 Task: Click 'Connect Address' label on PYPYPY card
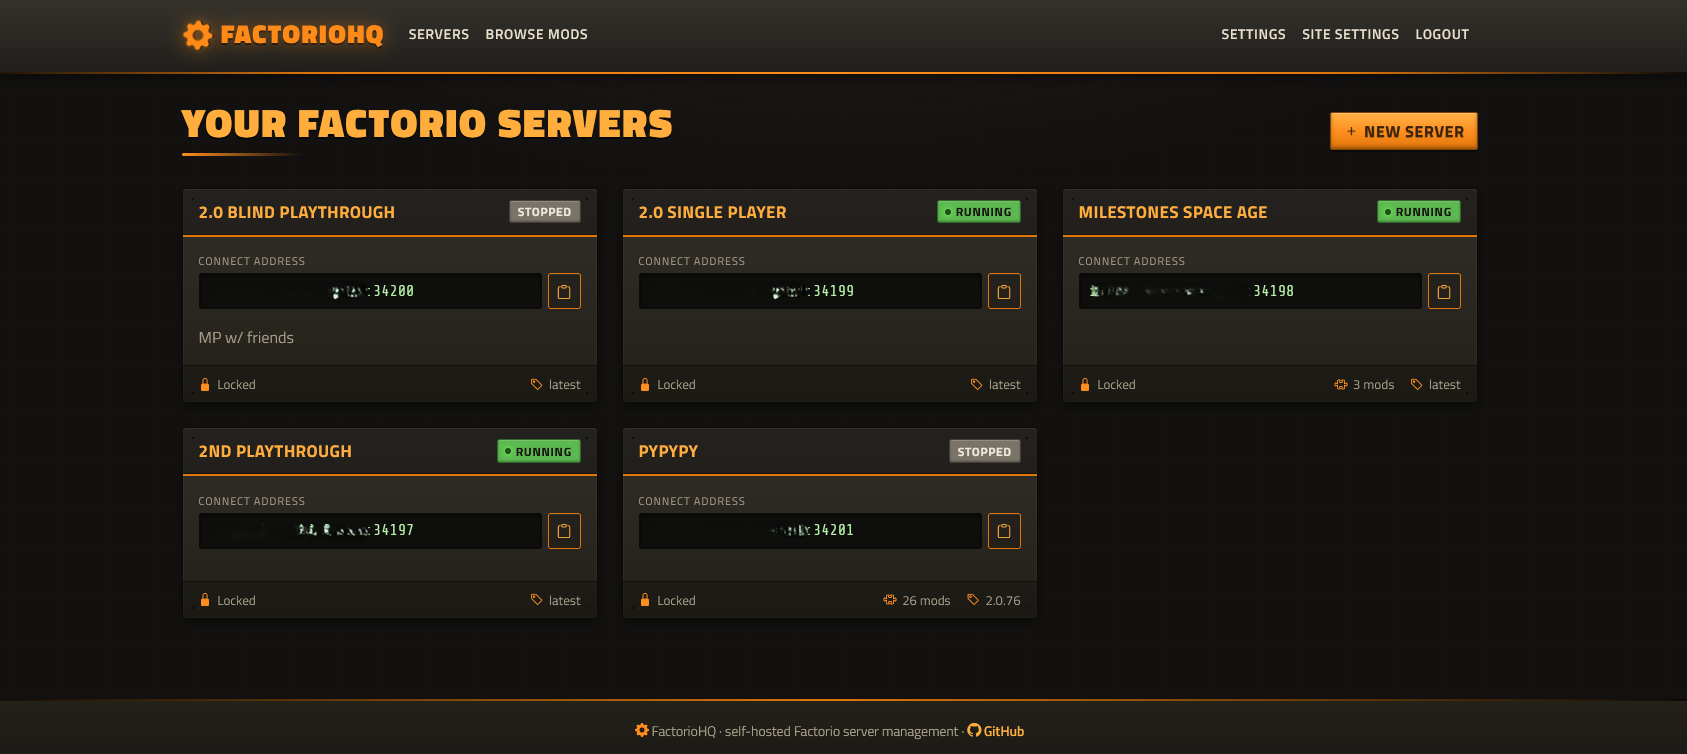pos(692,501)
